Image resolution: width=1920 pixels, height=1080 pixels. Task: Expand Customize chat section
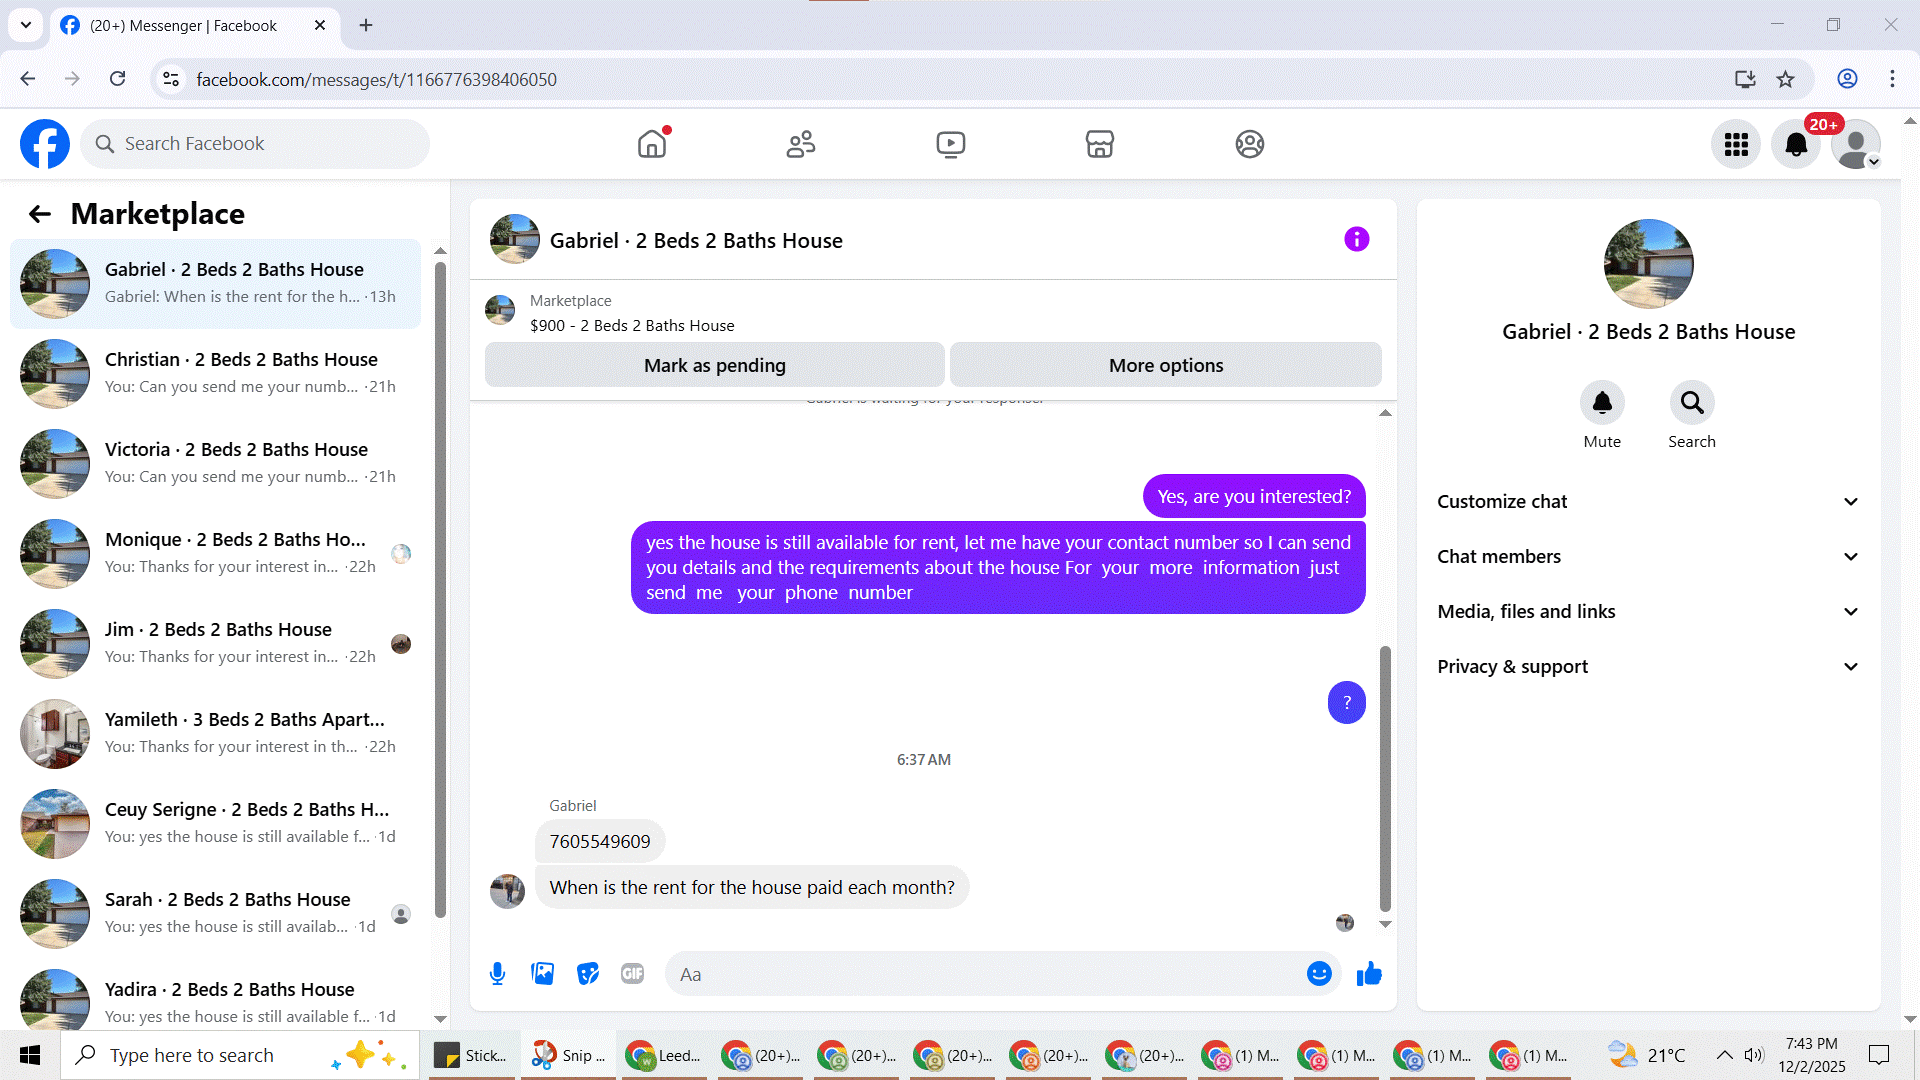[x=1648, y=502]
